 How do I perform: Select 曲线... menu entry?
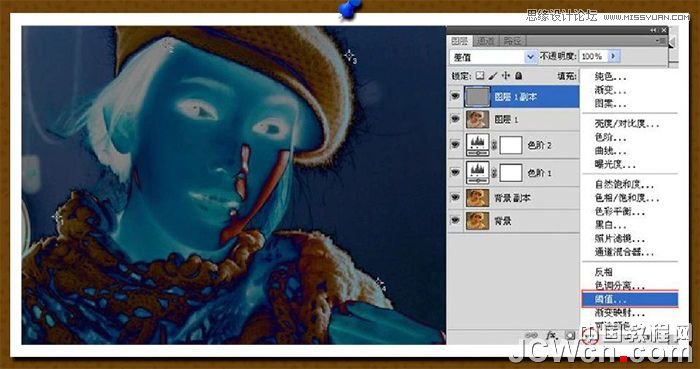click(x=610, y=151)
